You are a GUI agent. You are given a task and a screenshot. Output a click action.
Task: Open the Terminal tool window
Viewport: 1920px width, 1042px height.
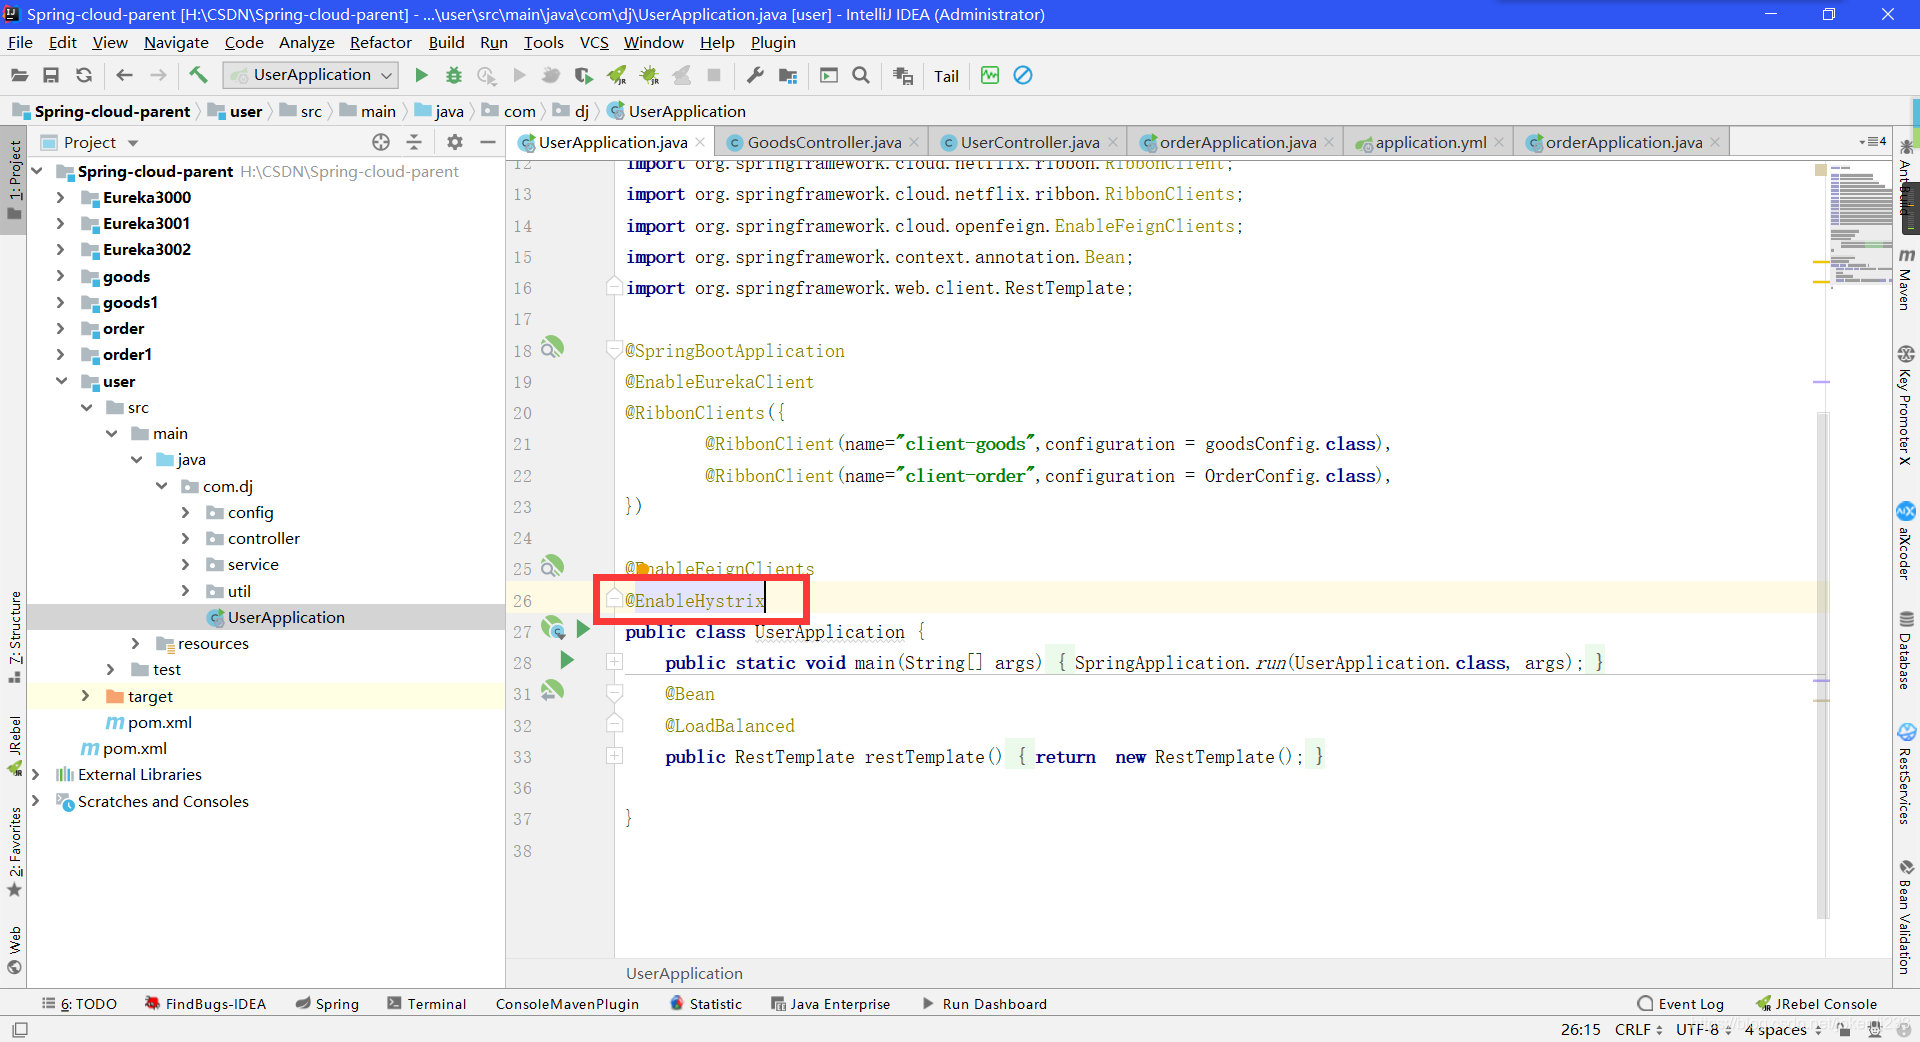pyautogui.click(x=427, y=1003)
